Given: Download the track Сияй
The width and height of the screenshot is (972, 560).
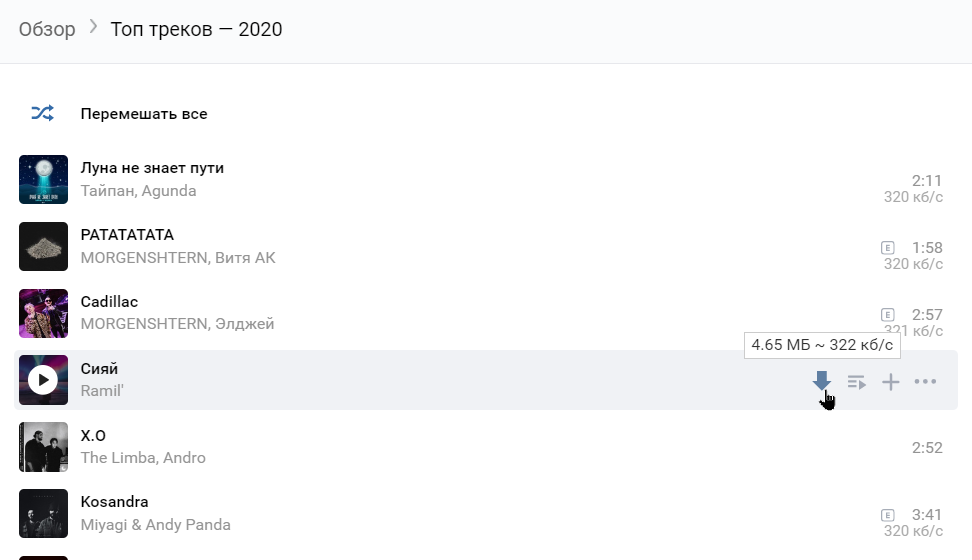Looking at the screenshot, I should click(822, 381).
